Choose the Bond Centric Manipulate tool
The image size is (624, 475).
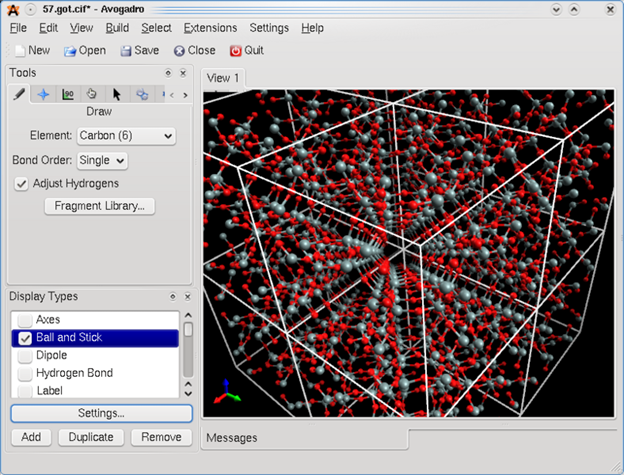(68, 94)
